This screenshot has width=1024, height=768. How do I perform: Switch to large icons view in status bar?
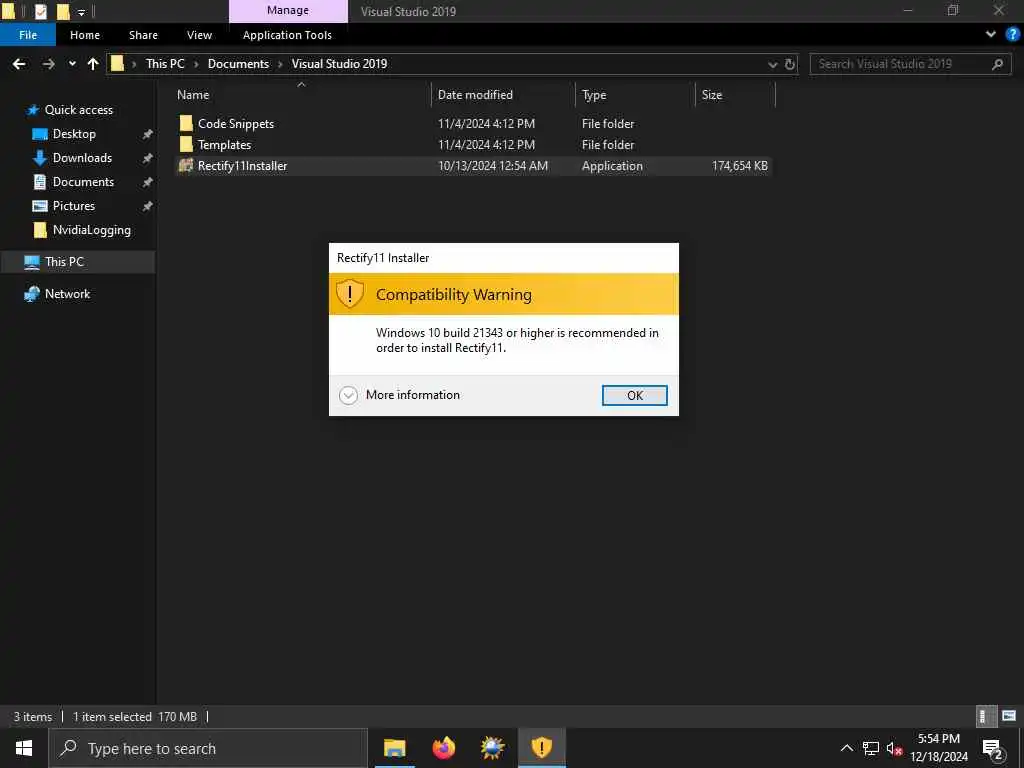coord(1009,716)
